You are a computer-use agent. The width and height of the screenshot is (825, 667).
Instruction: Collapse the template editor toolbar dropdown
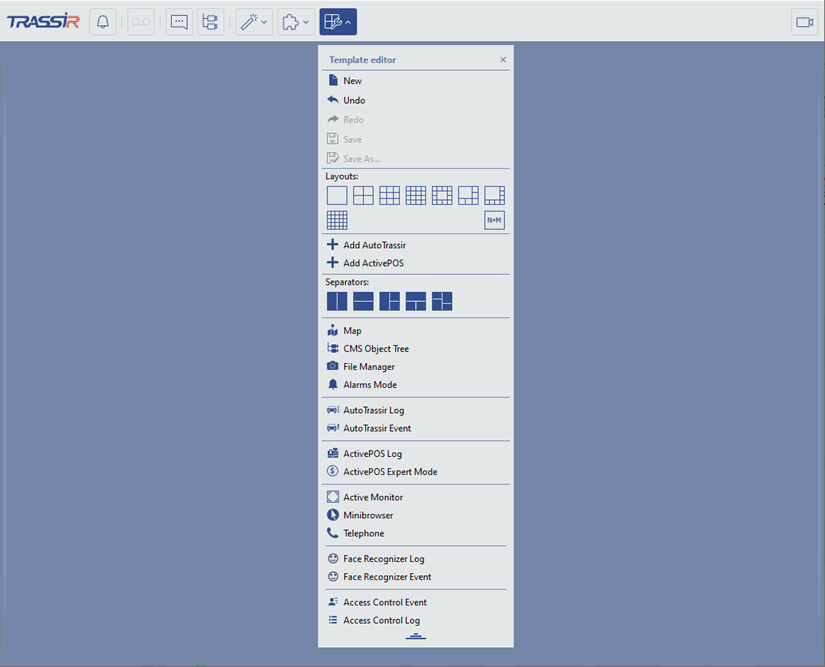(x=338, y=22)
